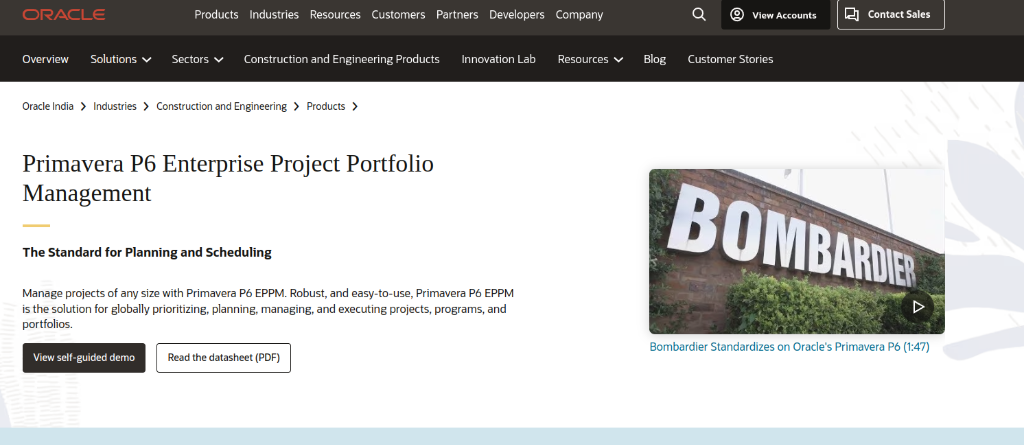Open the Company top menu
The image size is (1024, 445).
579,14
